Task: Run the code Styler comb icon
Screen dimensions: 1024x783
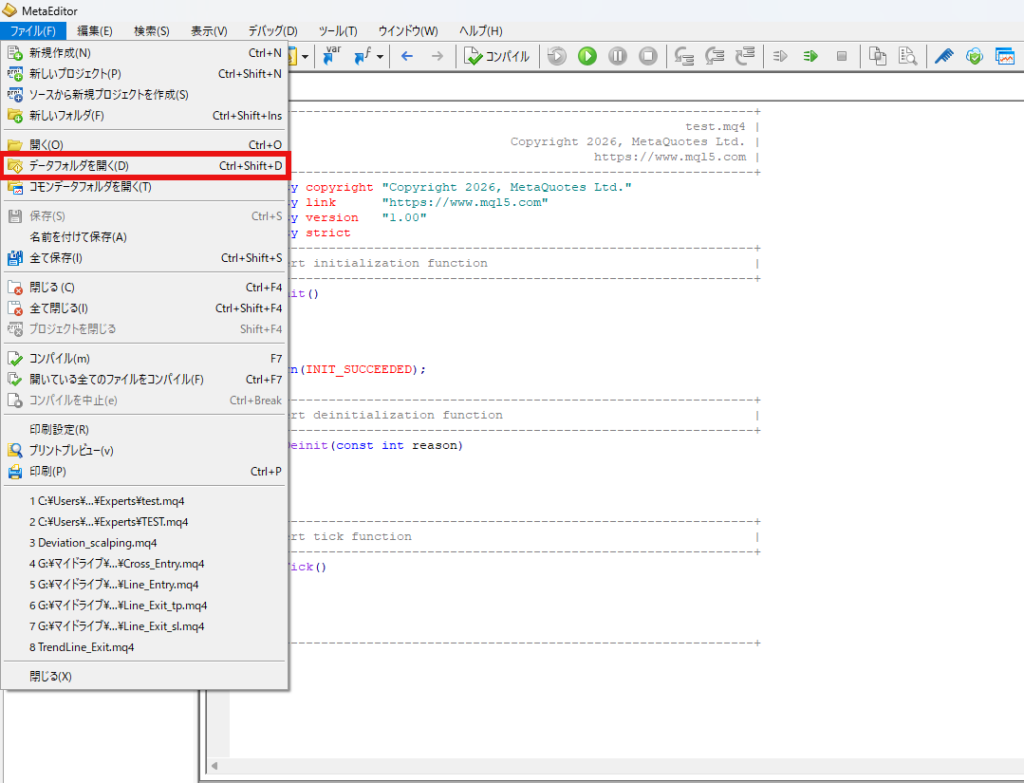Action: coord(944,56)
